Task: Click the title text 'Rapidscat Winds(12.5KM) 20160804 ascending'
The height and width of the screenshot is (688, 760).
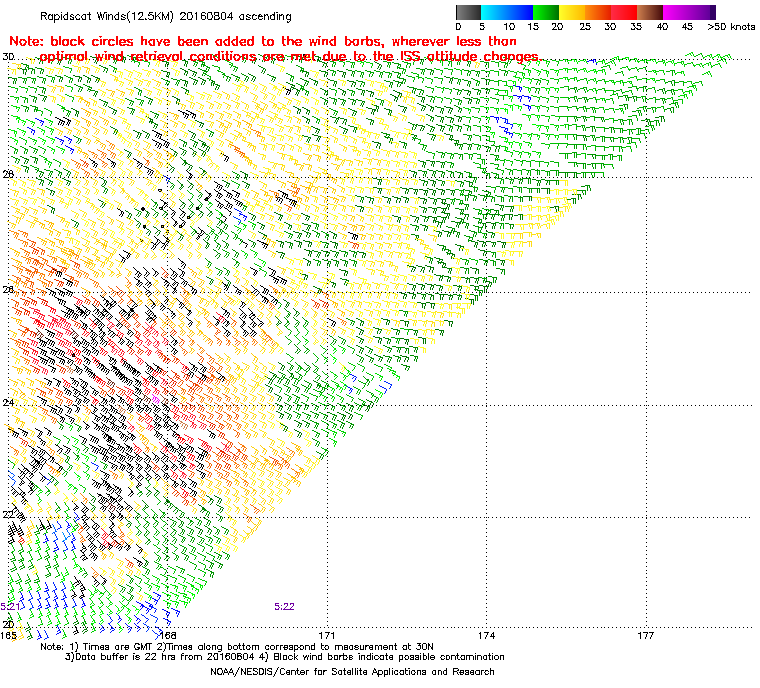Action: pyautogui.click(x=166, y=16)
